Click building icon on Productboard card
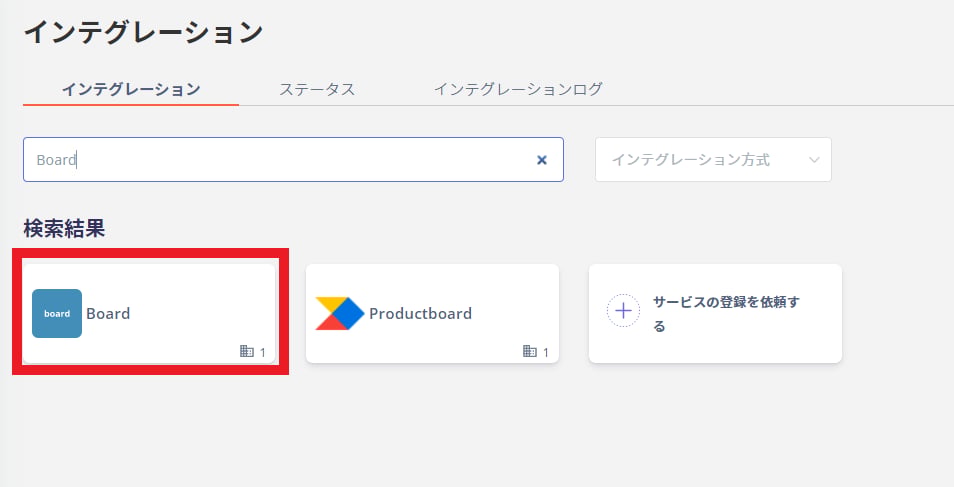This screenshot has height=487, width=954. (530, 351)
